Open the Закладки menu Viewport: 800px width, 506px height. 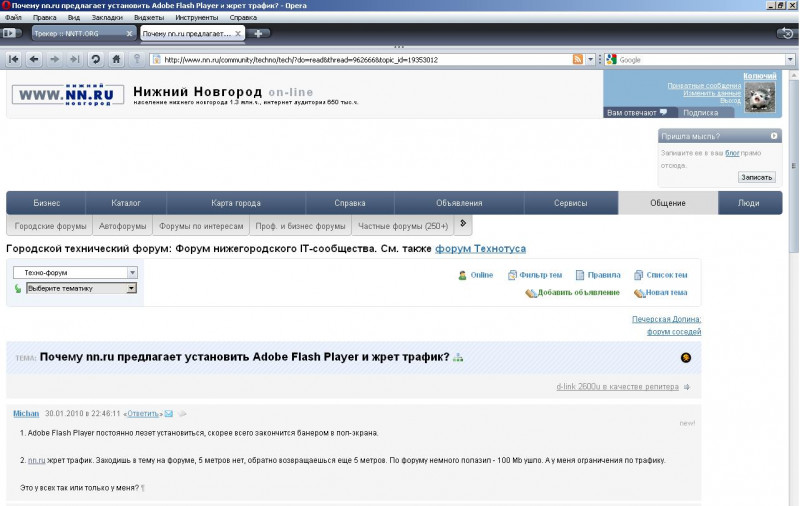[x=107, y=17]
